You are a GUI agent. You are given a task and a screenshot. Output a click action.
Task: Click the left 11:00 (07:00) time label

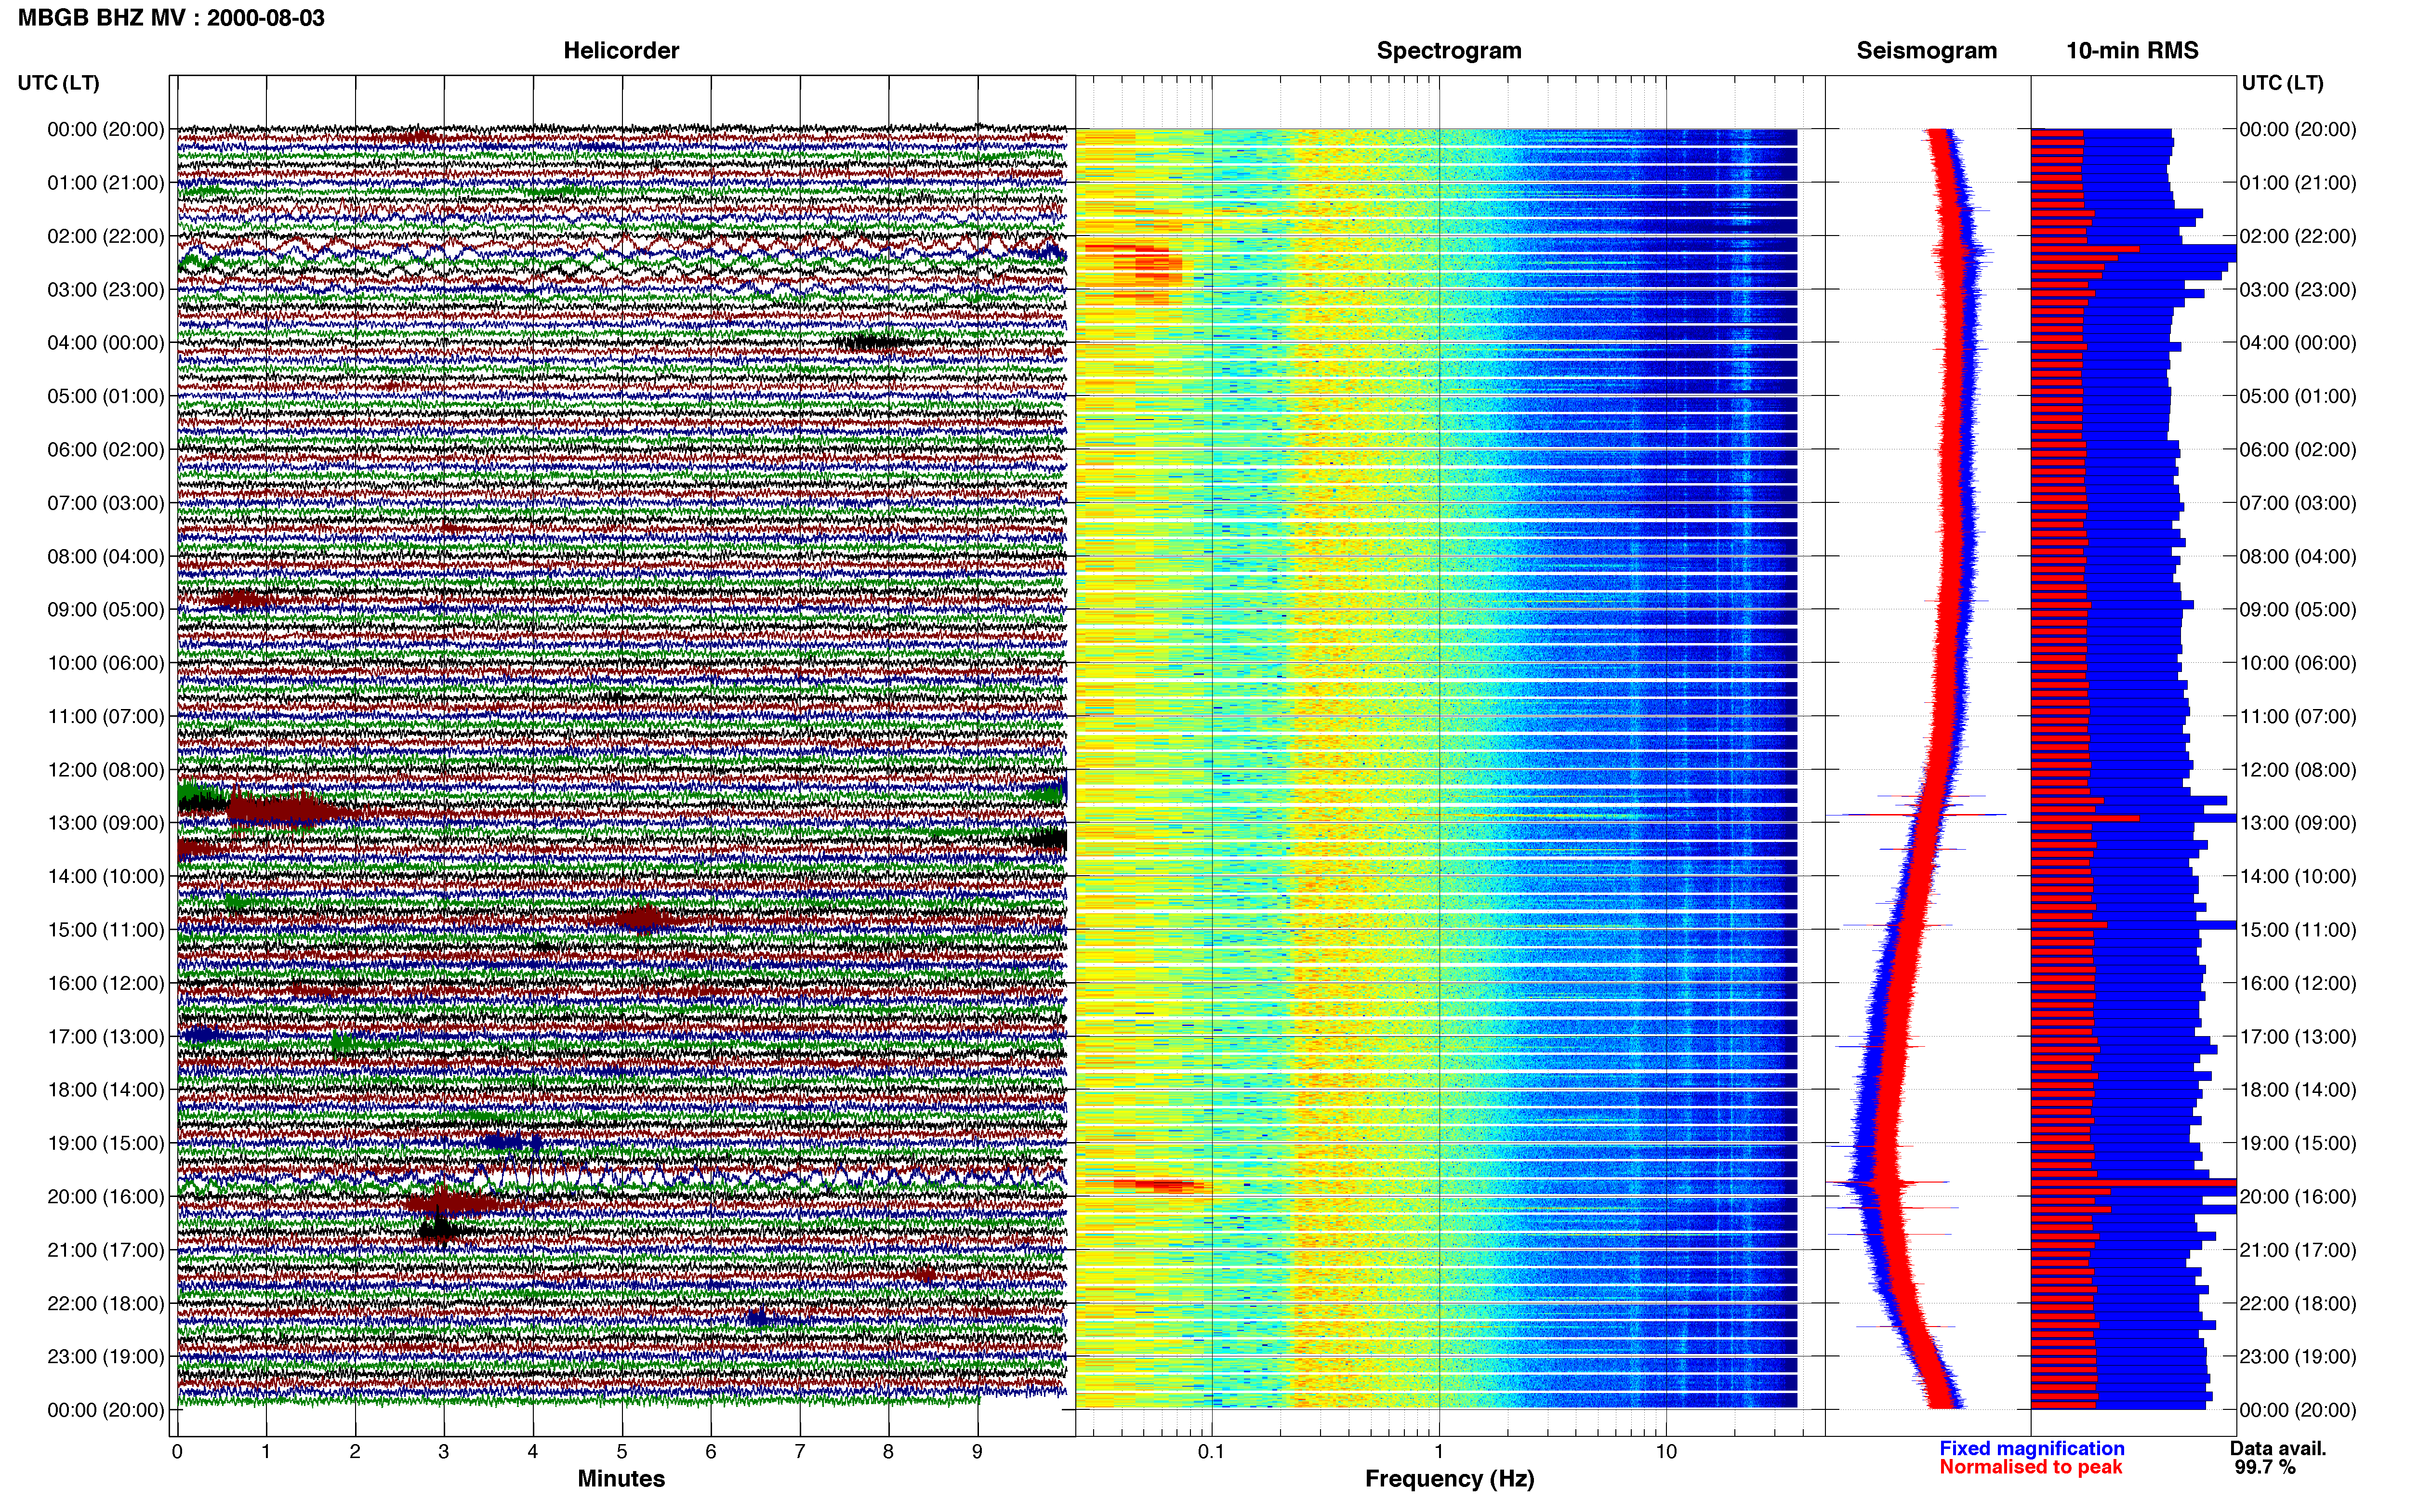106,716
